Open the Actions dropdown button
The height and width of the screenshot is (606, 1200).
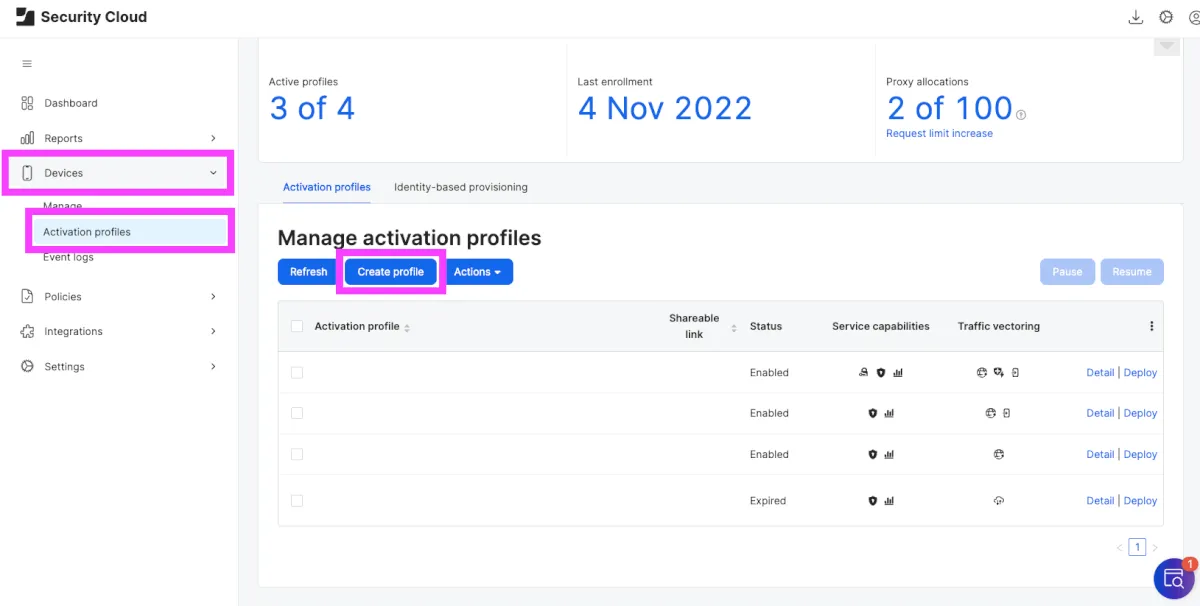478,272
